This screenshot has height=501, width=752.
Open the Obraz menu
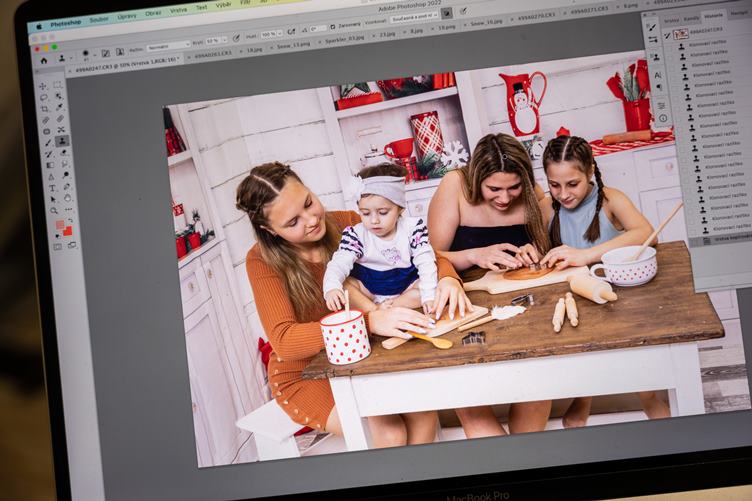coord(153,13)
